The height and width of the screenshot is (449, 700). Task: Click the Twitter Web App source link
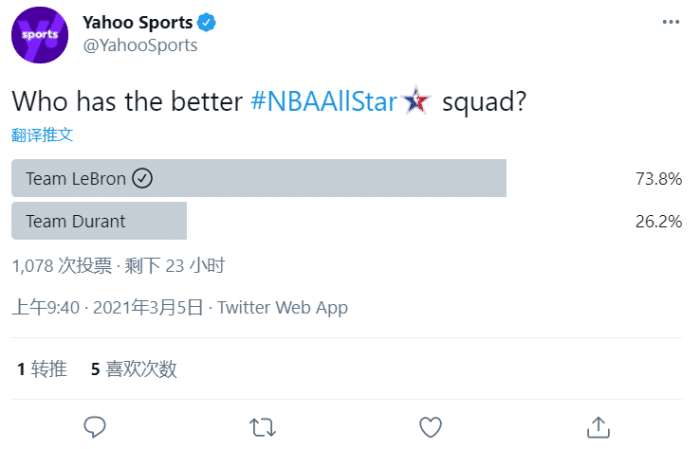tap(283, 307)
